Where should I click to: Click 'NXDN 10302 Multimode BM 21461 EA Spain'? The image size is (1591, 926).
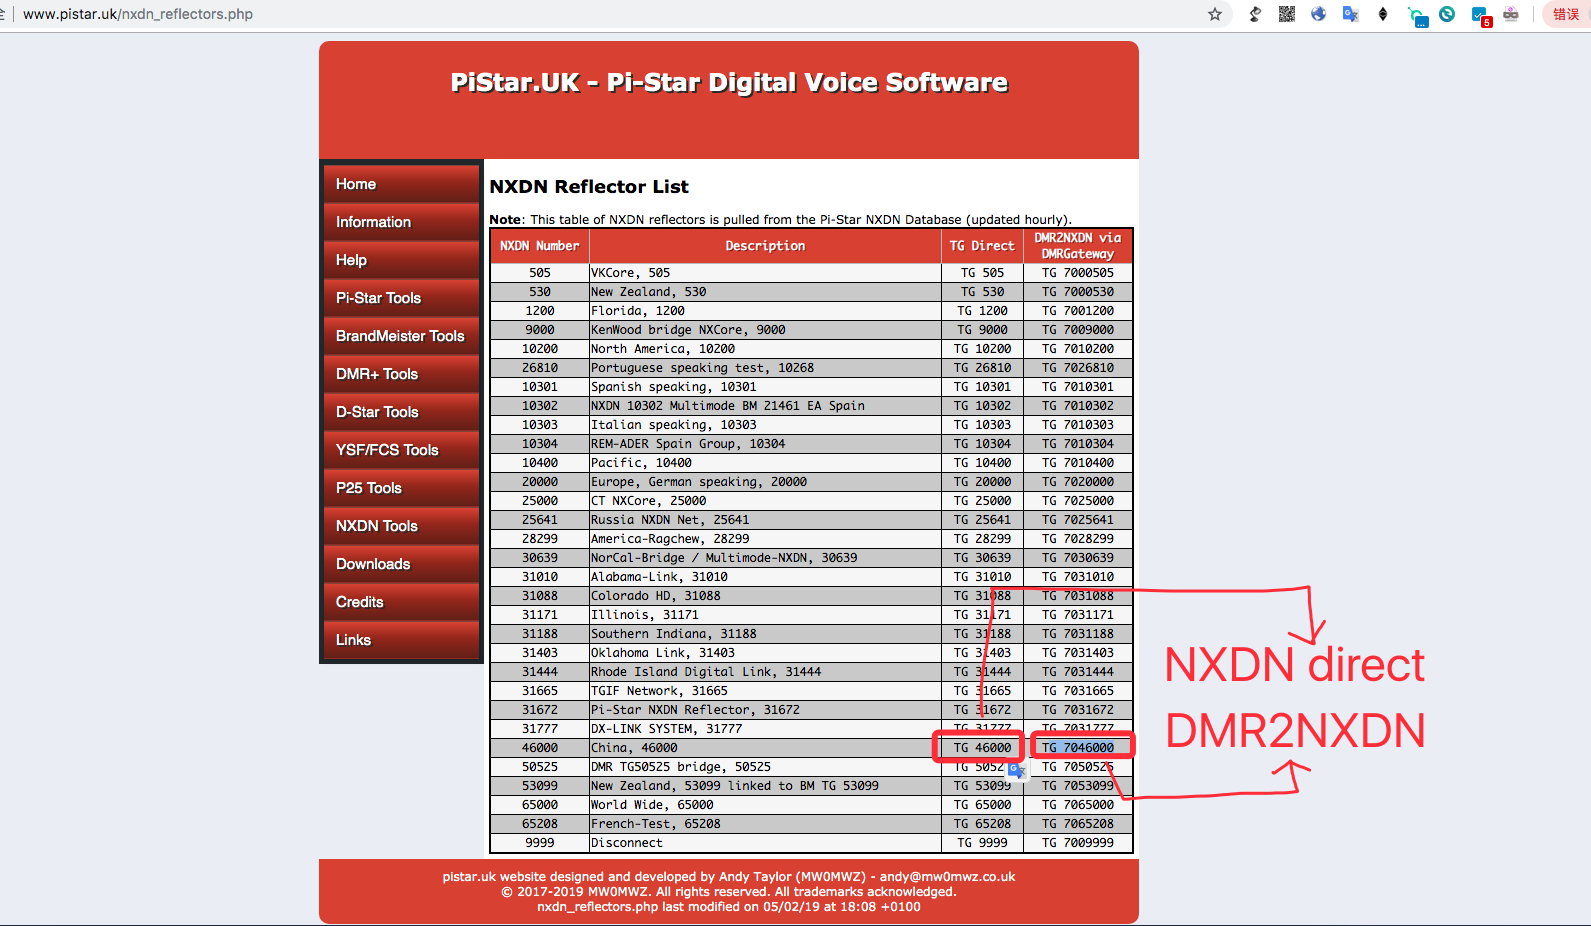[x=765, y=406]
